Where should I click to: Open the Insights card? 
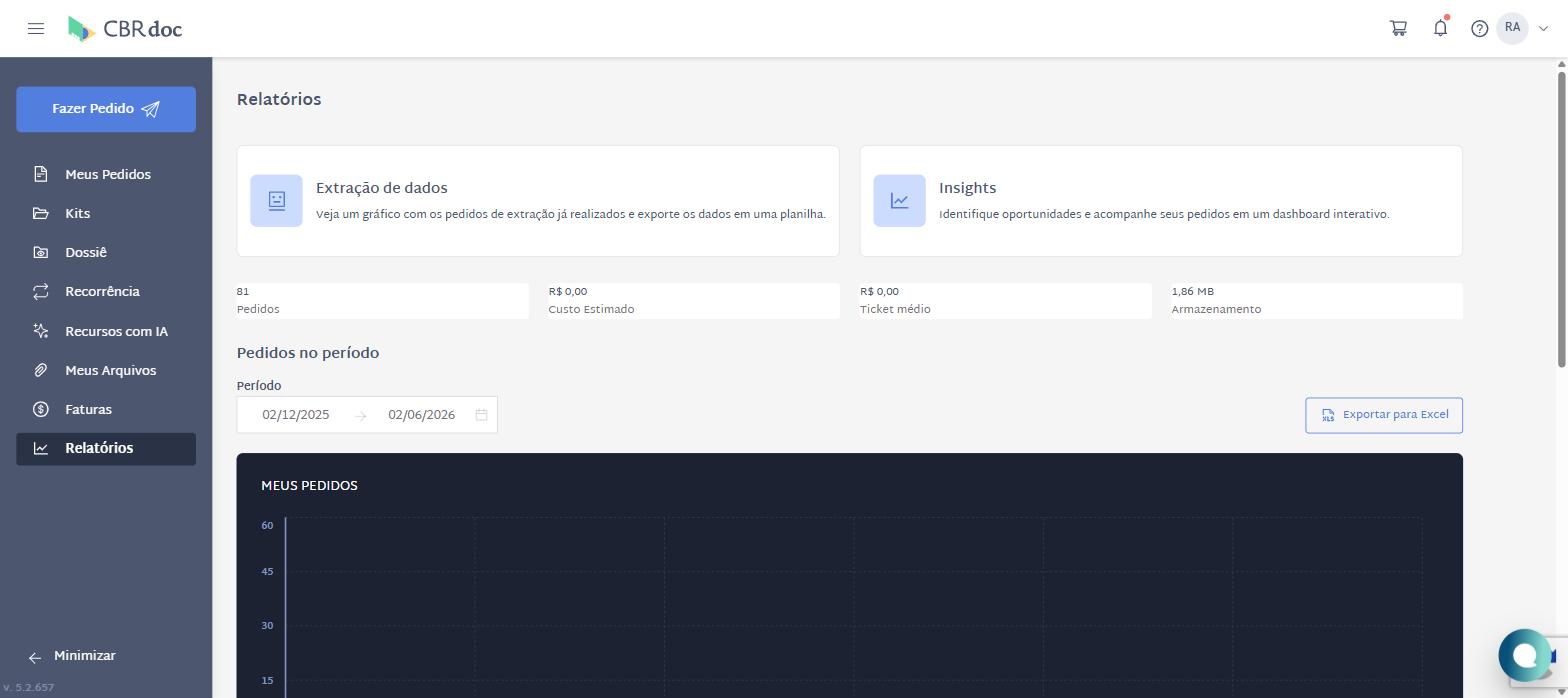point(1161,201)
